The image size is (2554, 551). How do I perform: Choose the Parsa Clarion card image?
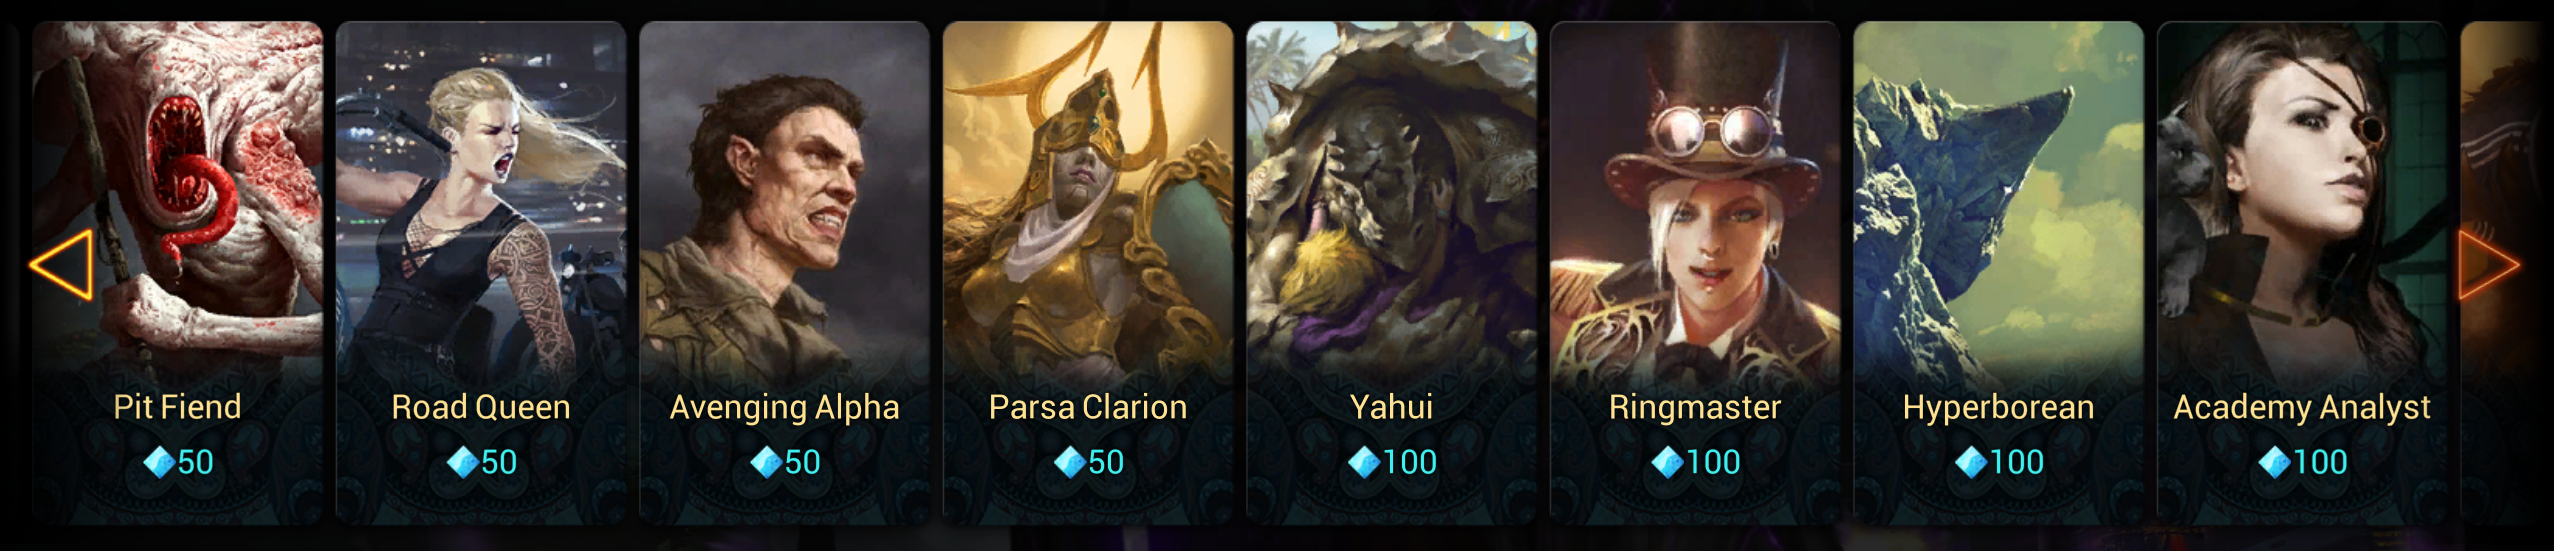coord(1088,200)
